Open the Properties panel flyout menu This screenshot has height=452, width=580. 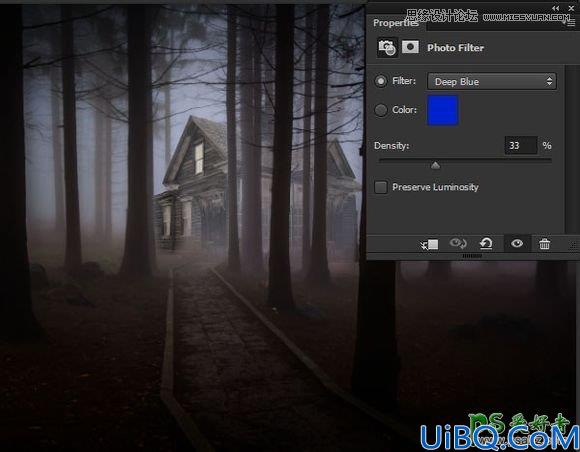pyautogui.click(x=570, y=23)
